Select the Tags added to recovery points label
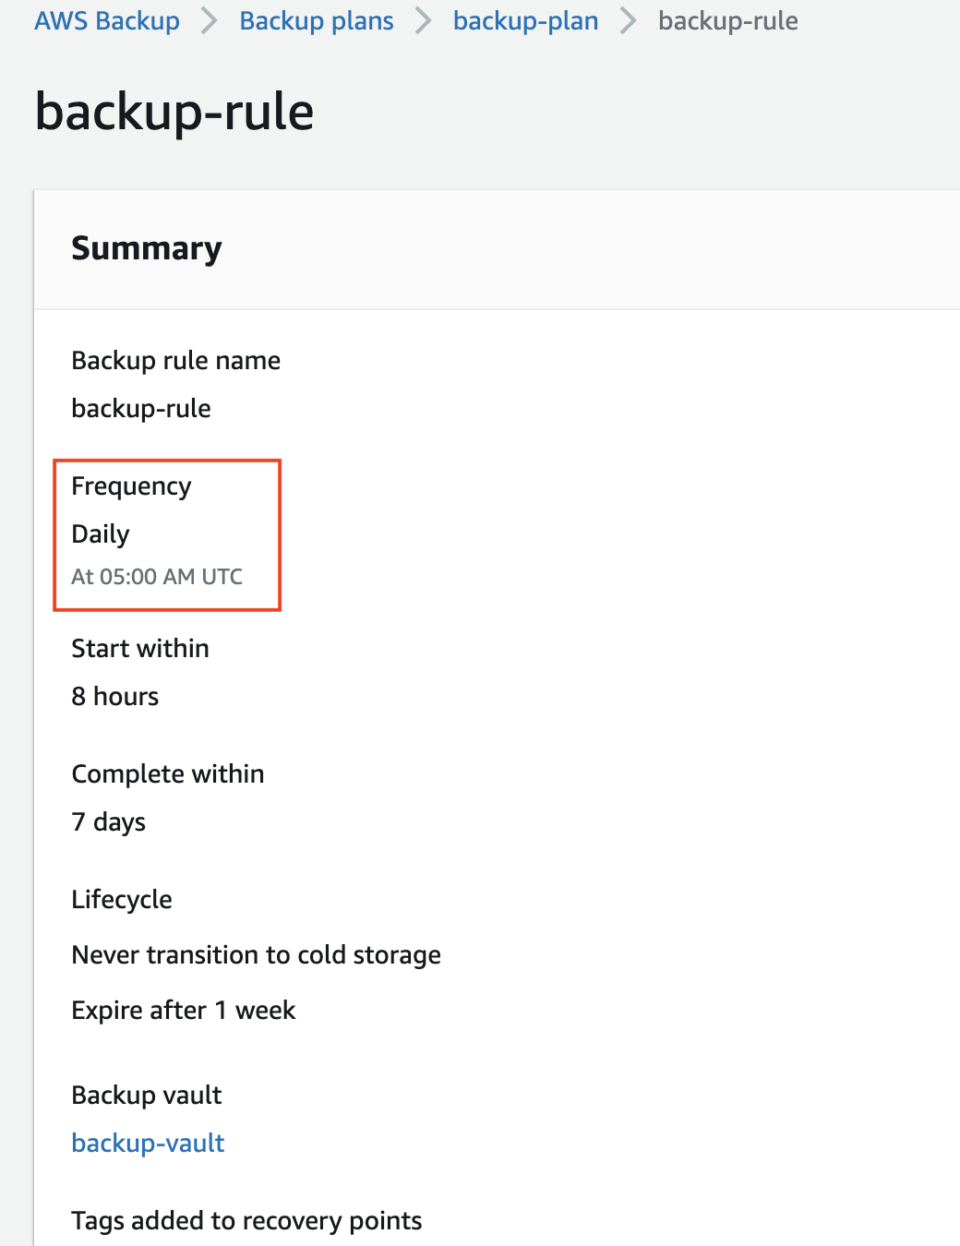This screenshot has height=1246, width=960. click(246, 1220)
